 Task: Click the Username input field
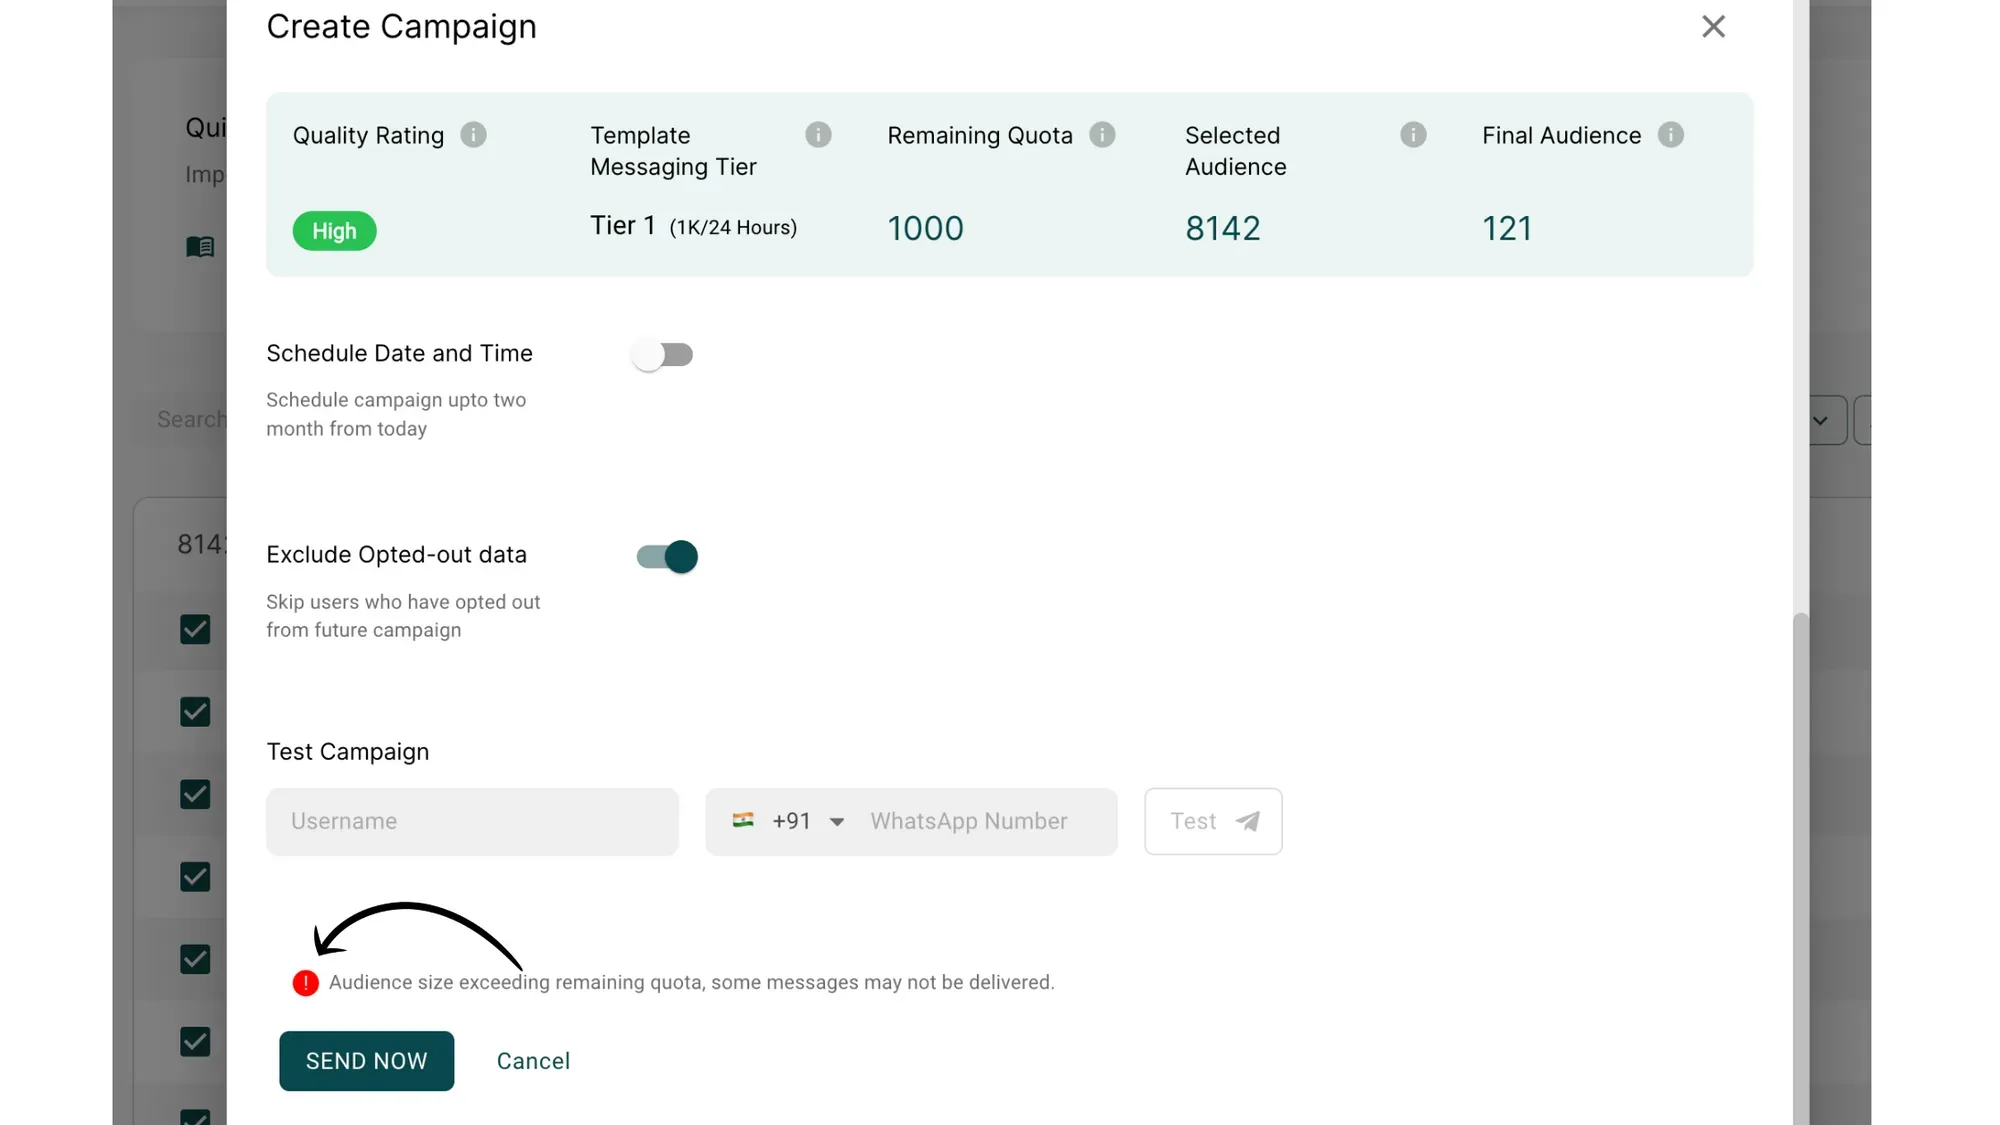point(472,821)
